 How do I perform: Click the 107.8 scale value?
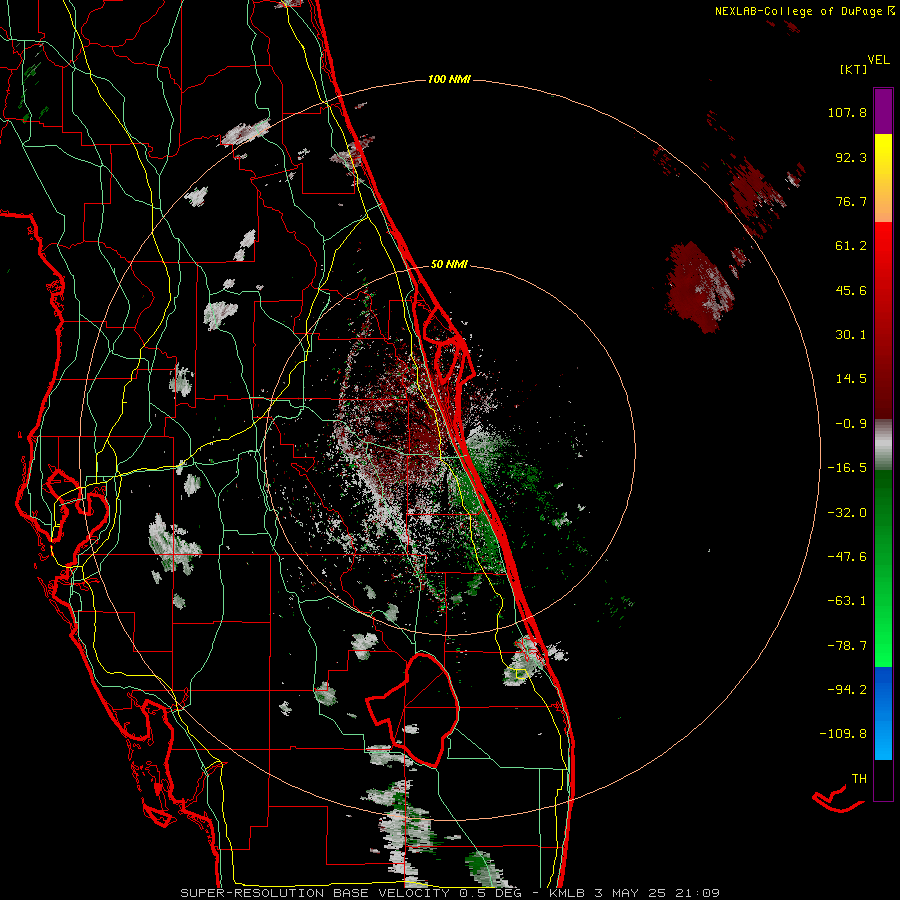click(x=847, y=112)
